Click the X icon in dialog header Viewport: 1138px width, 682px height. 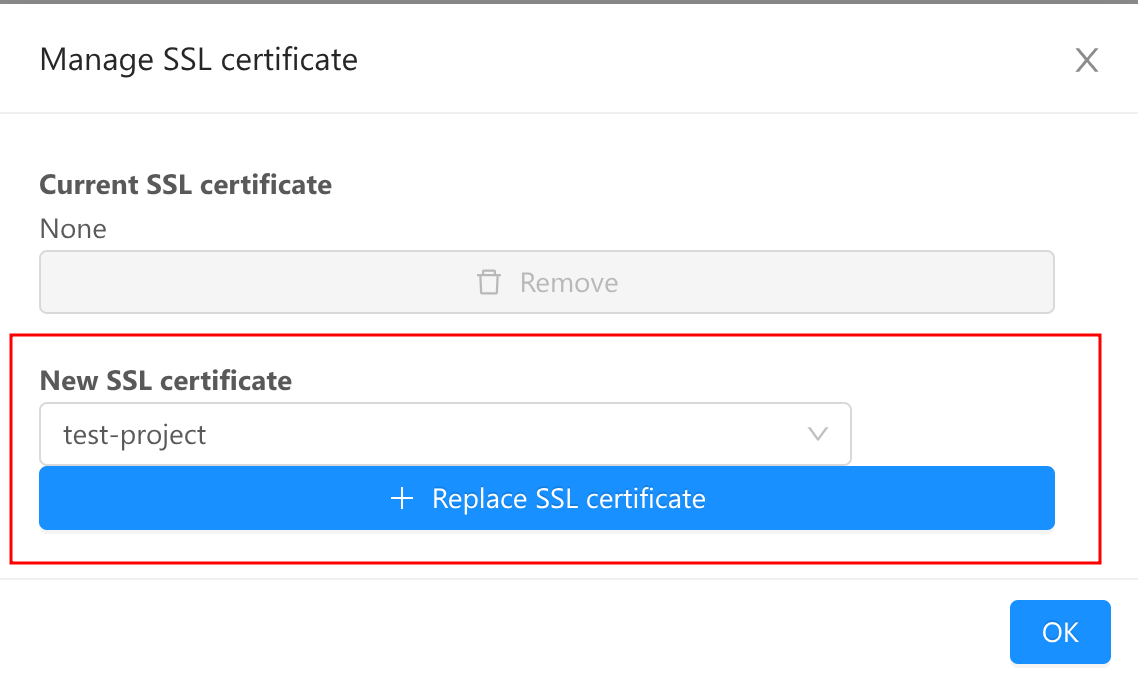pos(1086,60)
